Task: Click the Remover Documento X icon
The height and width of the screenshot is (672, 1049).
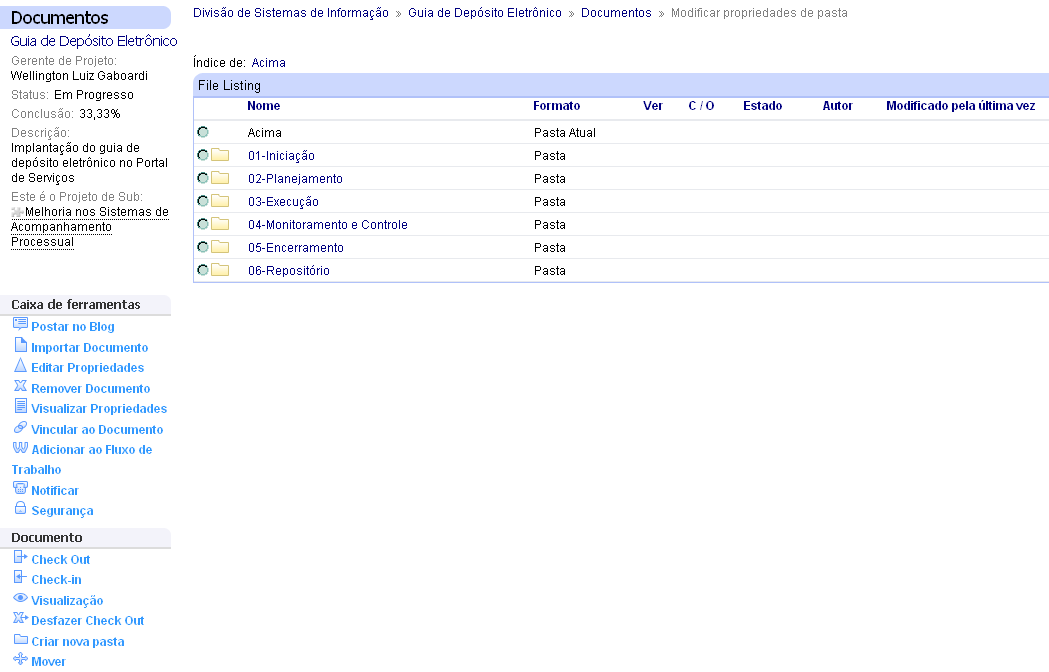Action: pos(21,386)
